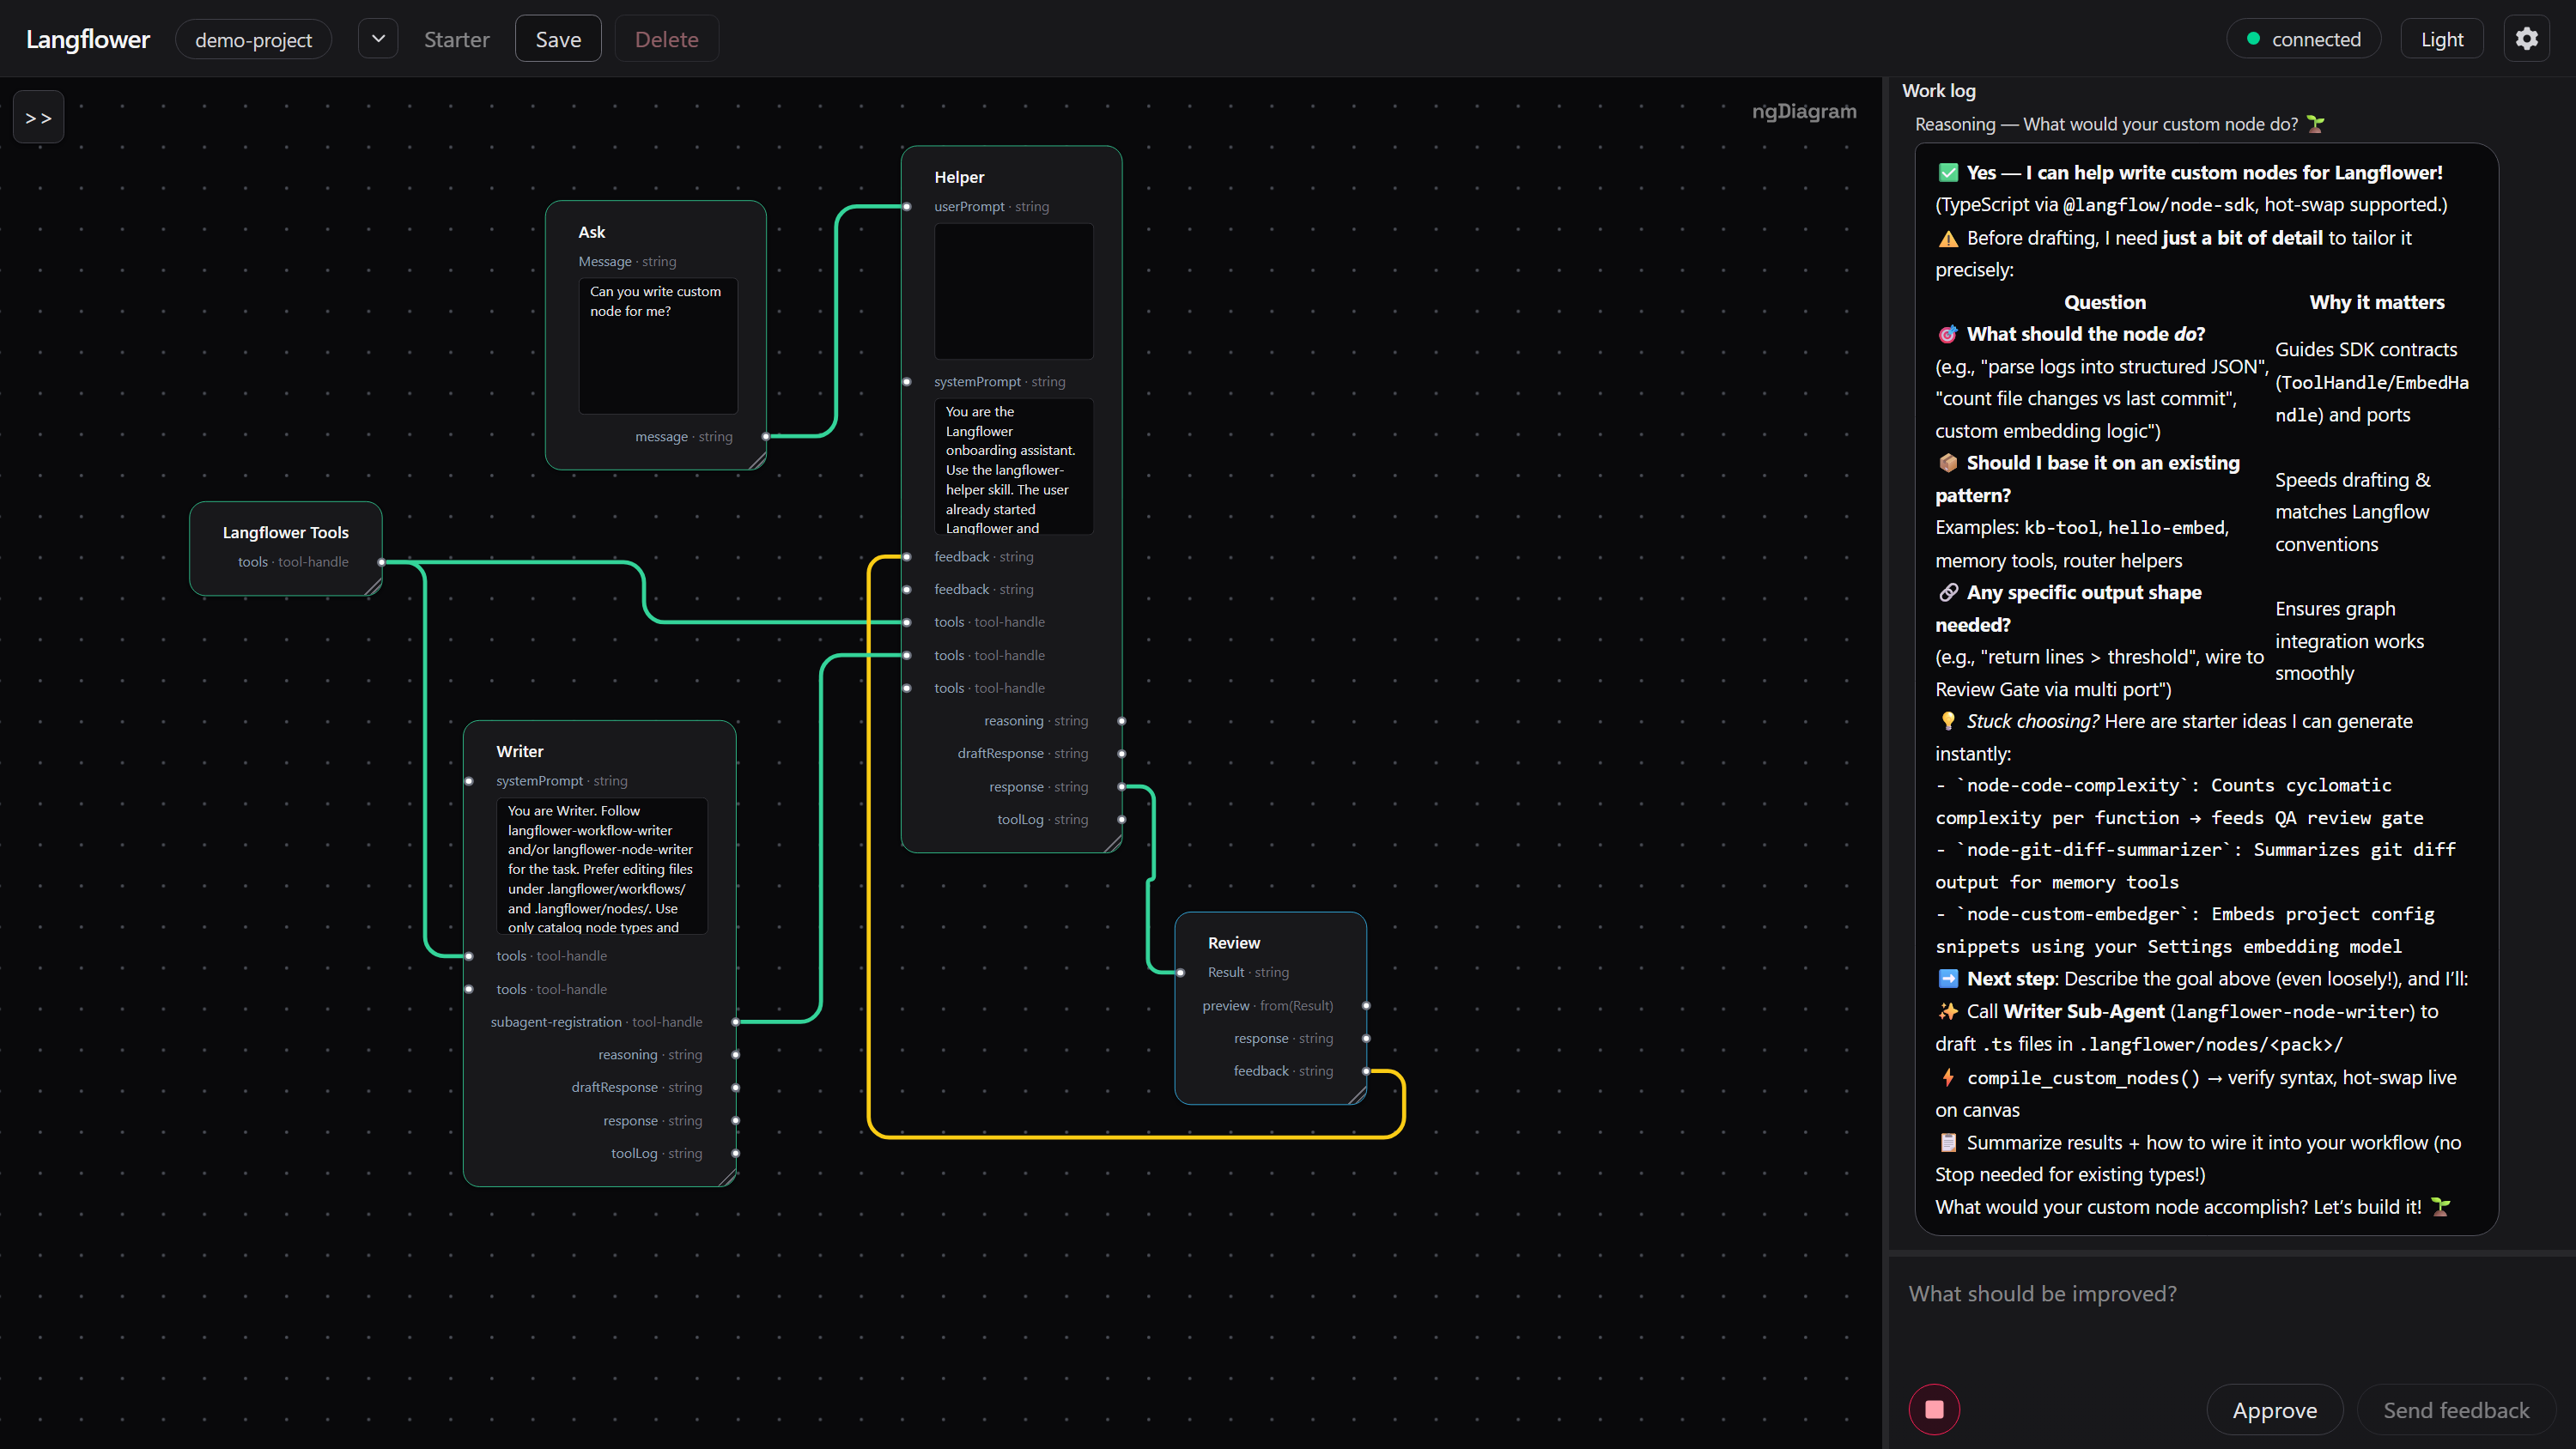Click the Helper systemPrompt text area

pyautogui.click(x=1013, y=466)
